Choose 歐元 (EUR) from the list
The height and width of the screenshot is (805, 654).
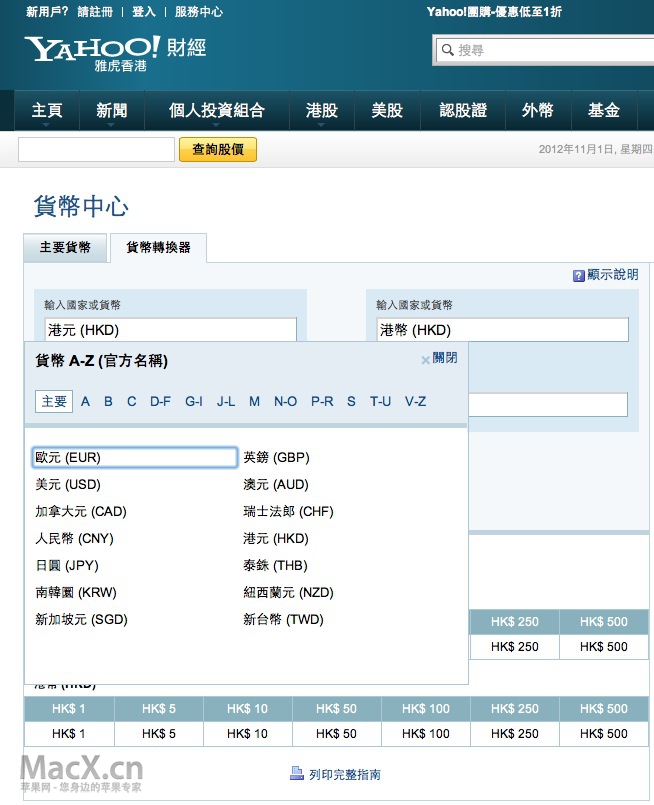pos(134,457)
